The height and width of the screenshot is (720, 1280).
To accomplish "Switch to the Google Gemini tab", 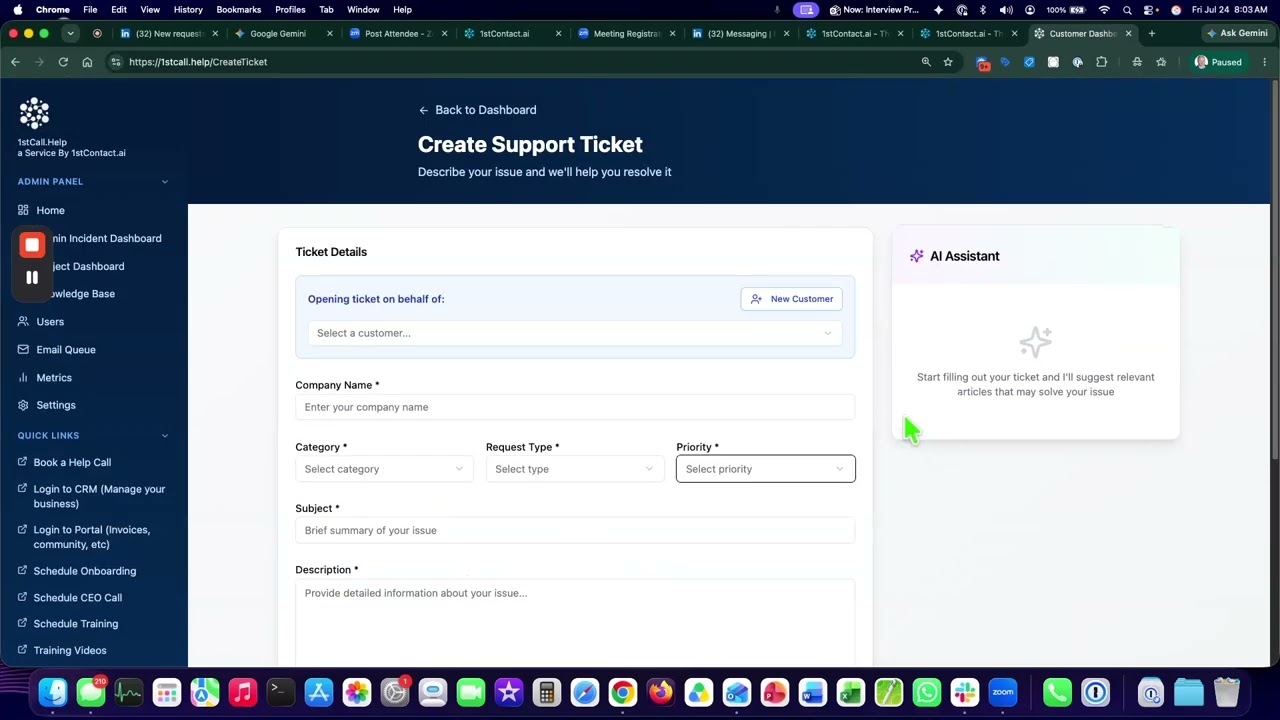I will (278, 33).
